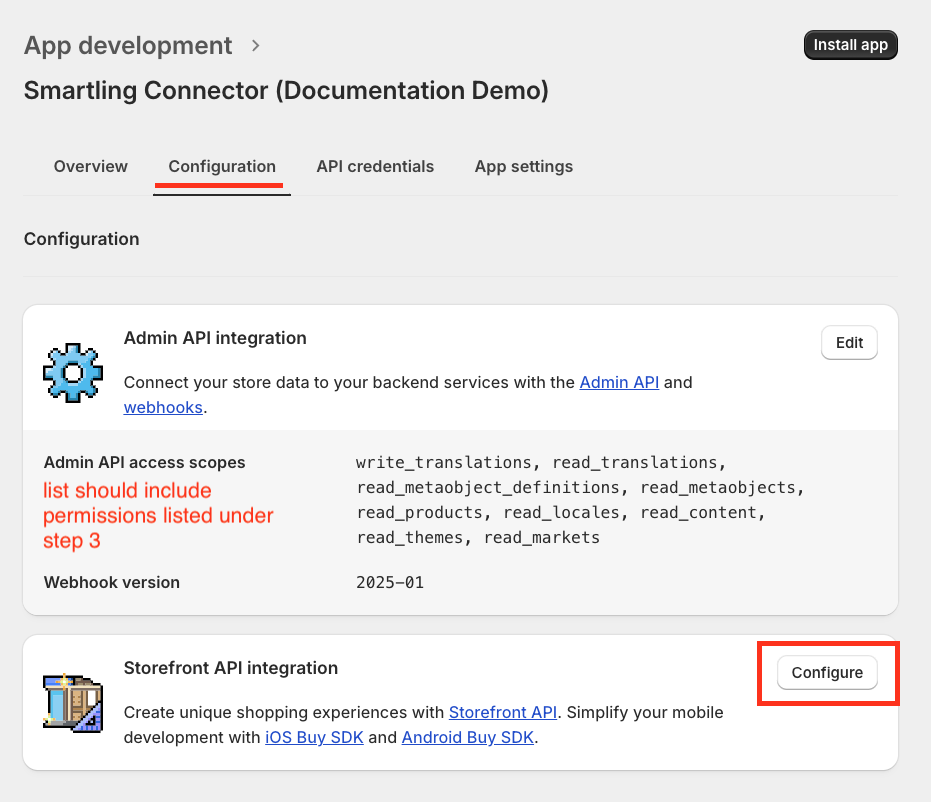Click the Admin API integration gear icon
Screen dimensions: 931x802
(73, 373)
